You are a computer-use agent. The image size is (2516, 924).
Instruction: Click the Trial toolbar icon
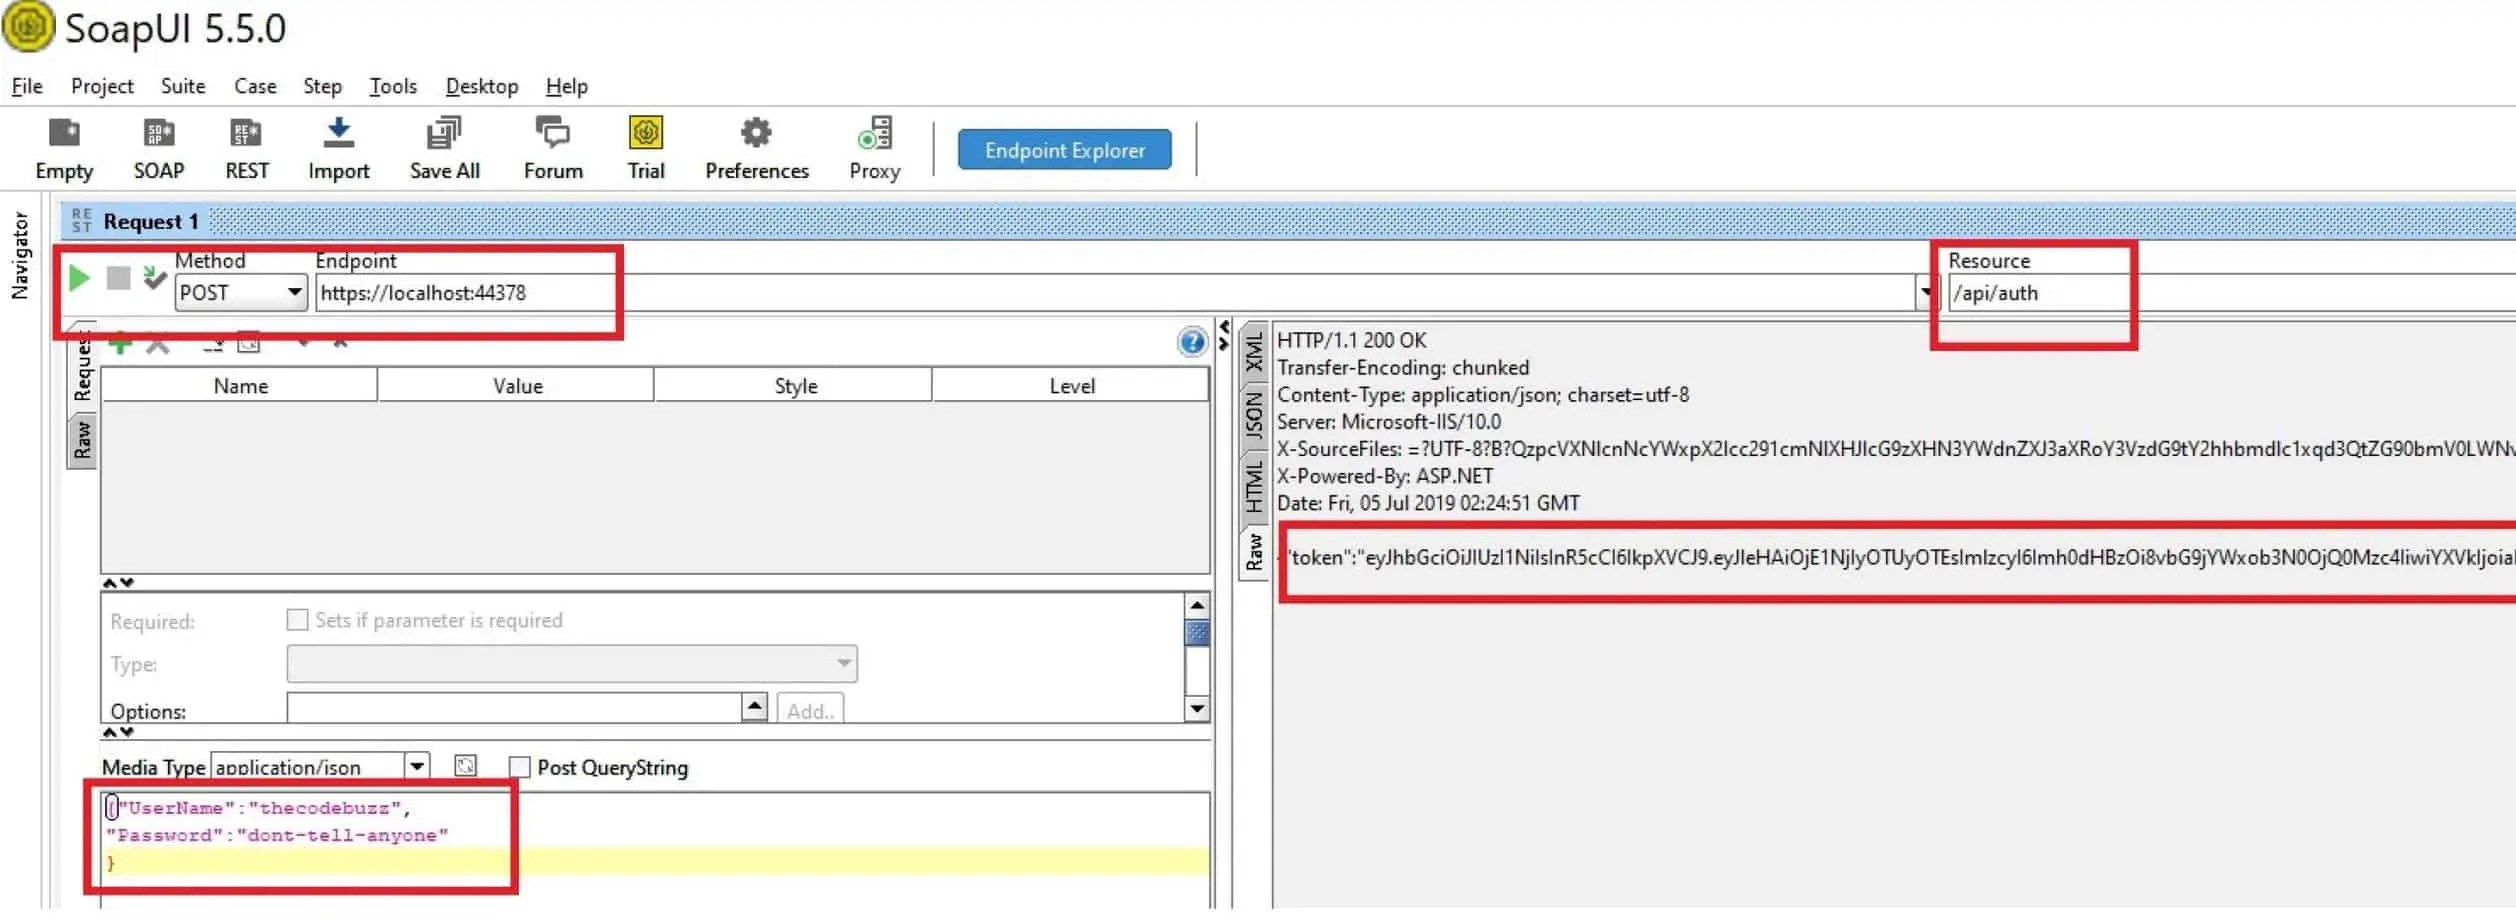point(646,149)
